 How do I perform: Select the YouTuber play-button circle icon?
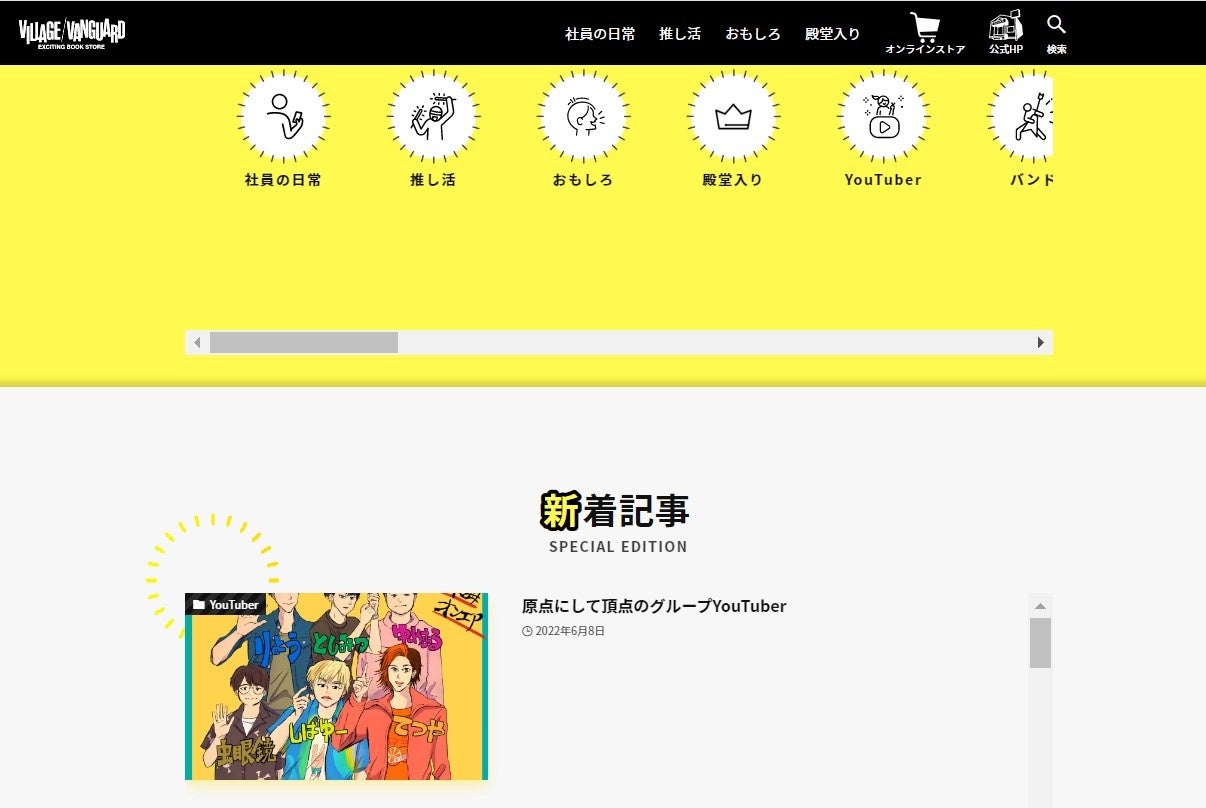coord(883,115)
